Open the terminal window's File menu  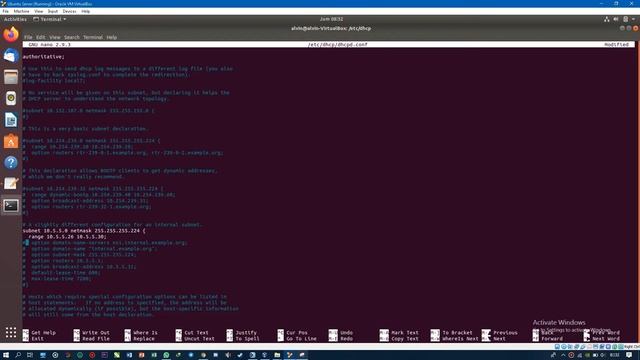(x=28, y=37)
